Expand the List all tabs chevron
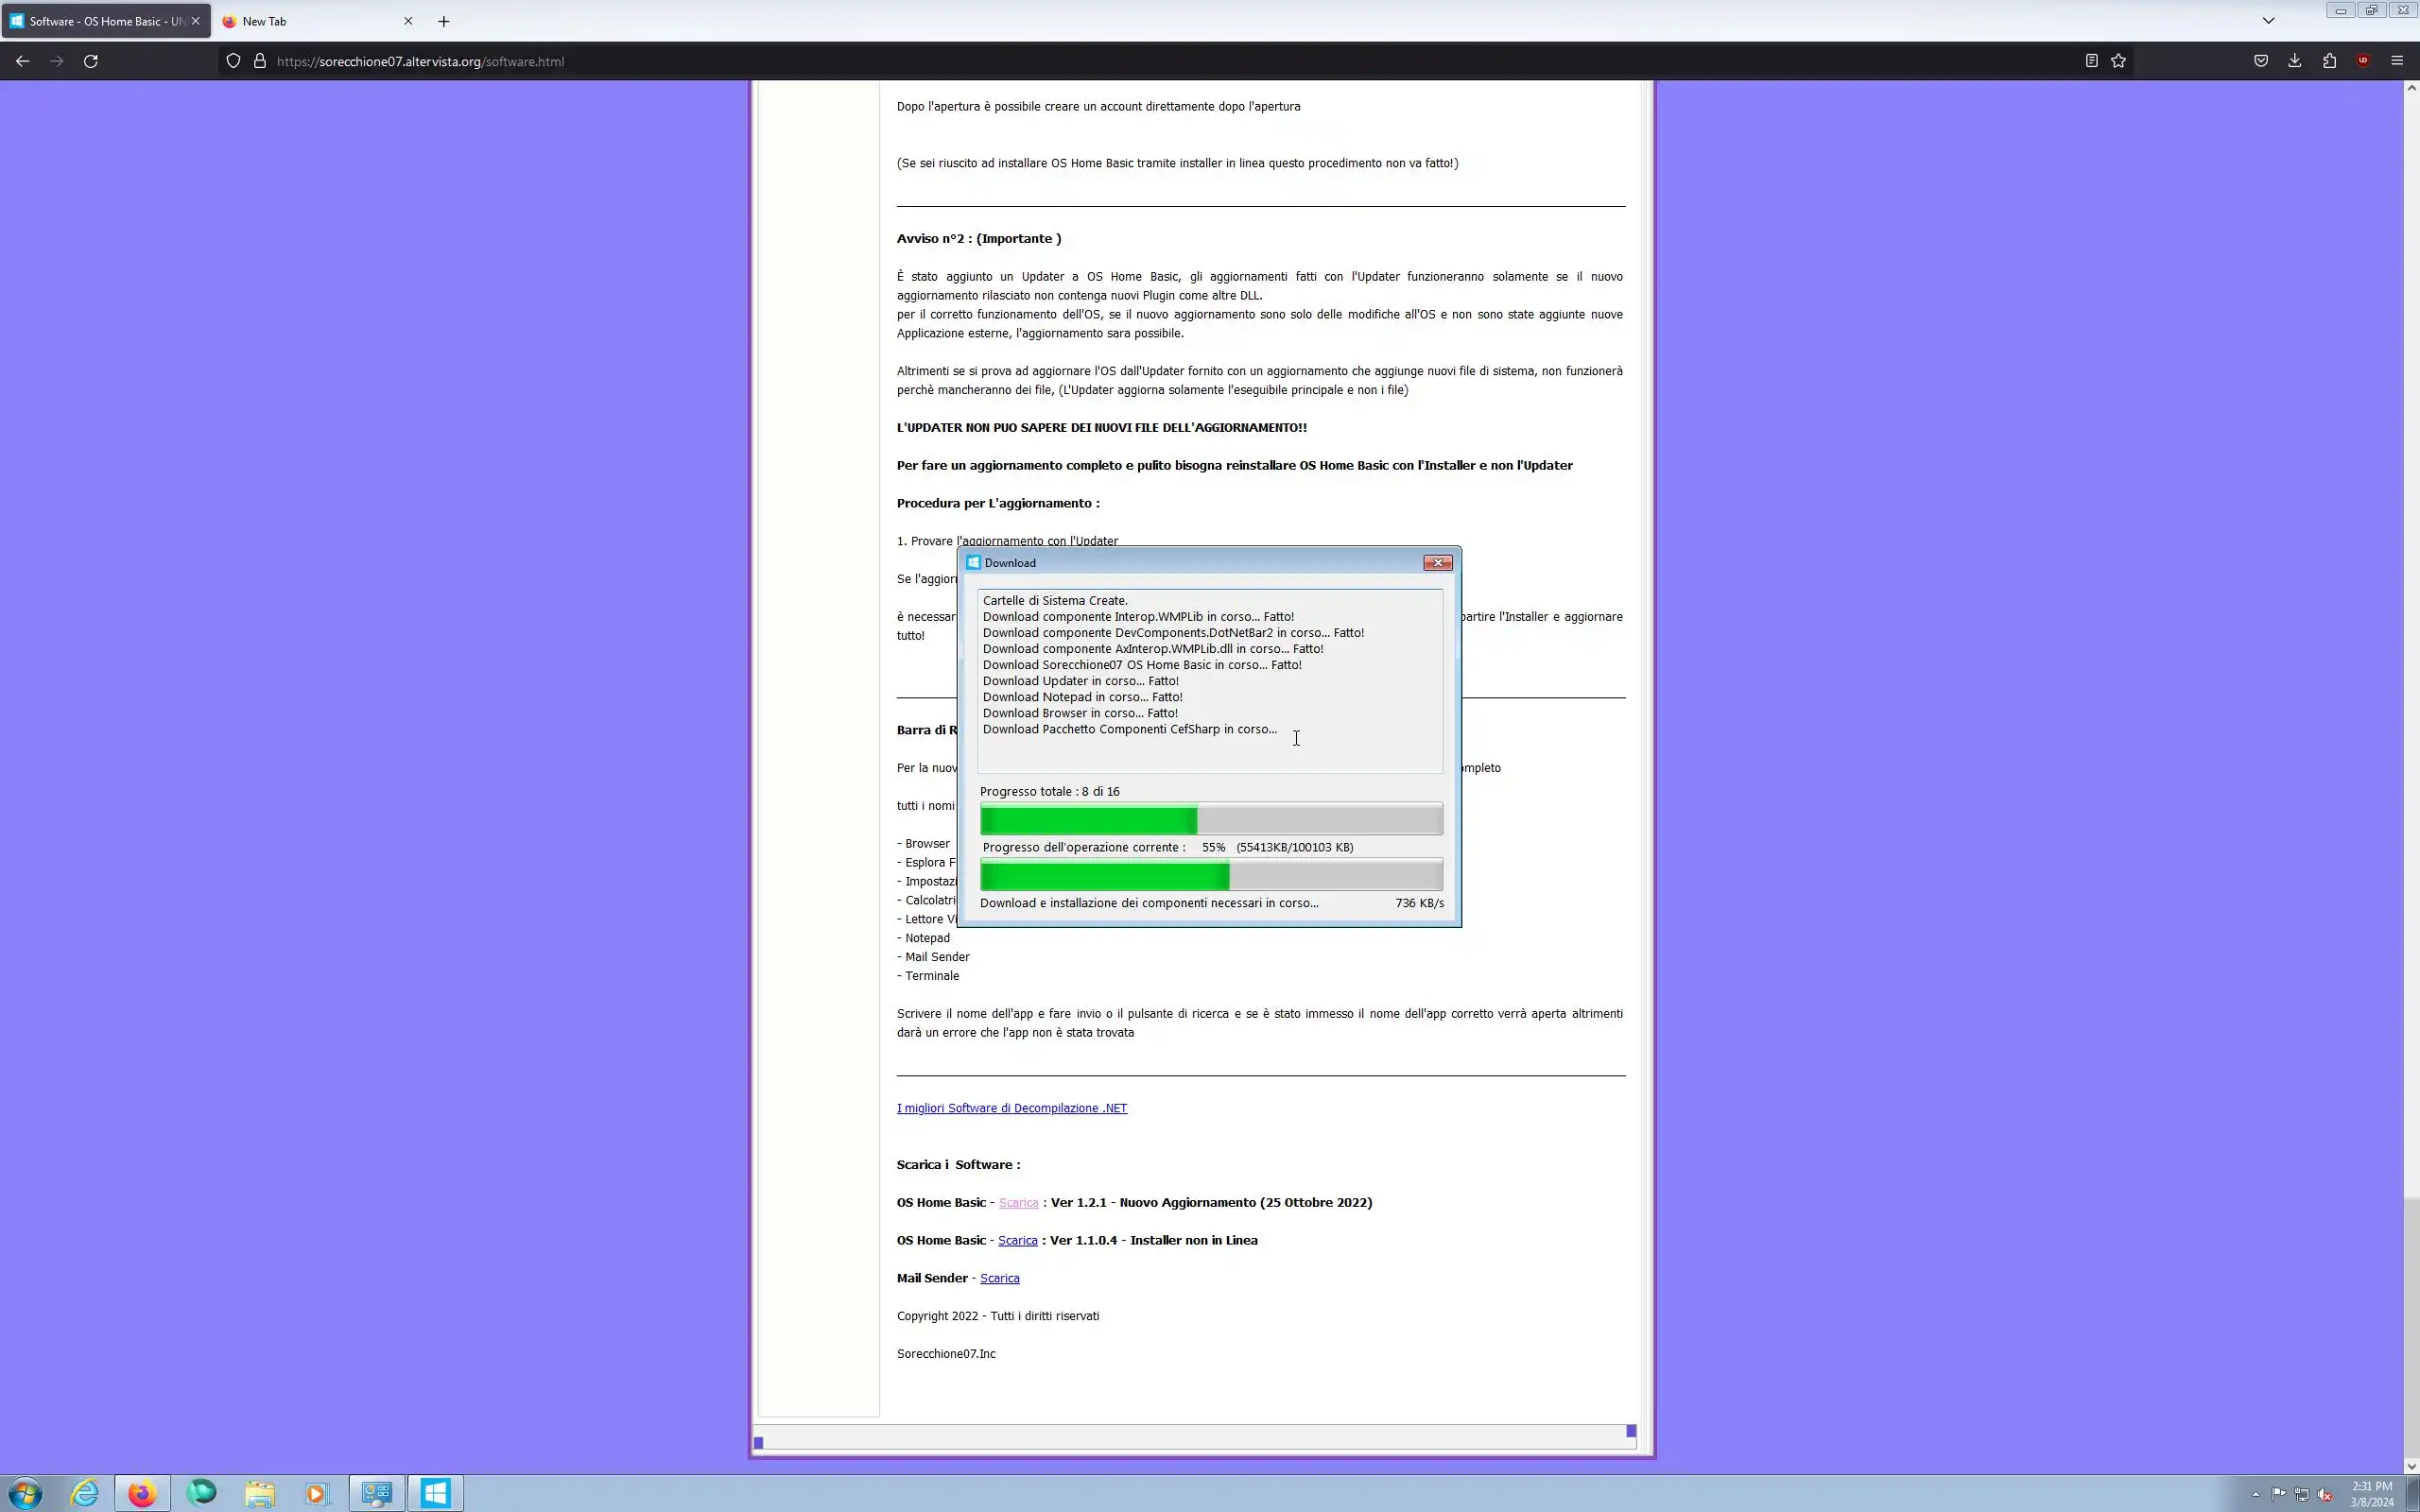The image size is (2420, 1512). [2269, 21]
